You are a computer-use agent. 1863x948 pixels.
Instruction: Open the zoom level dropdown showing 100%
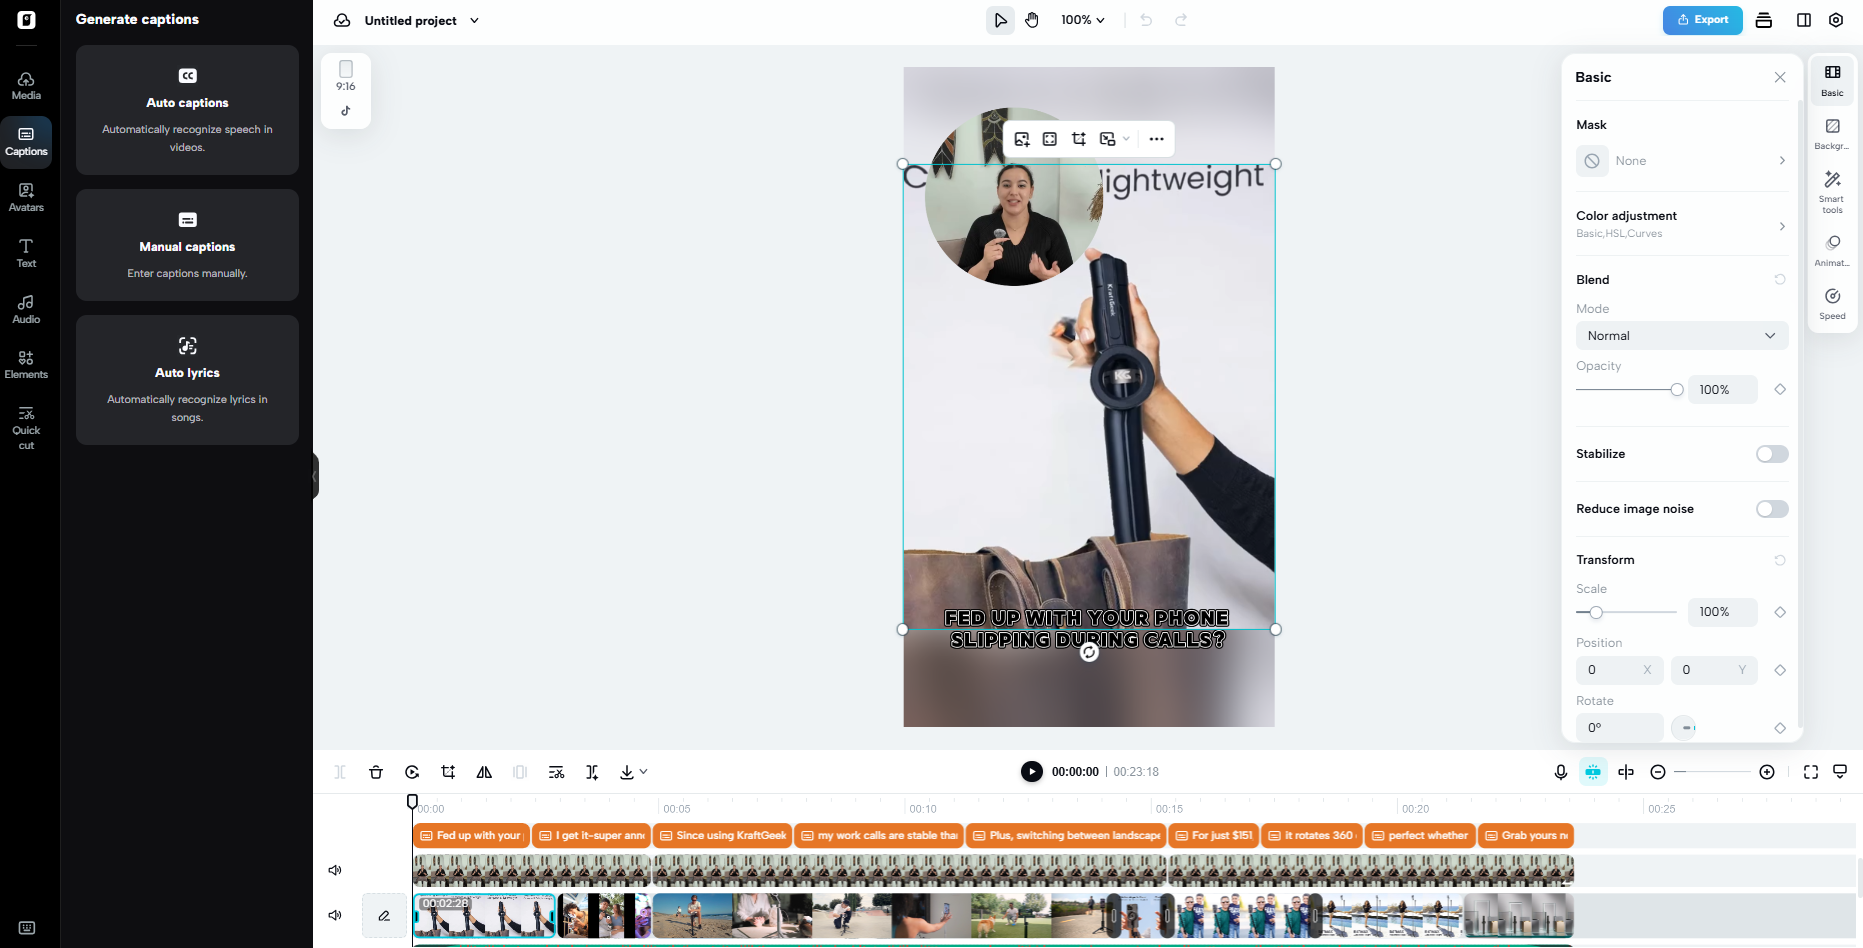(1082, 19)
